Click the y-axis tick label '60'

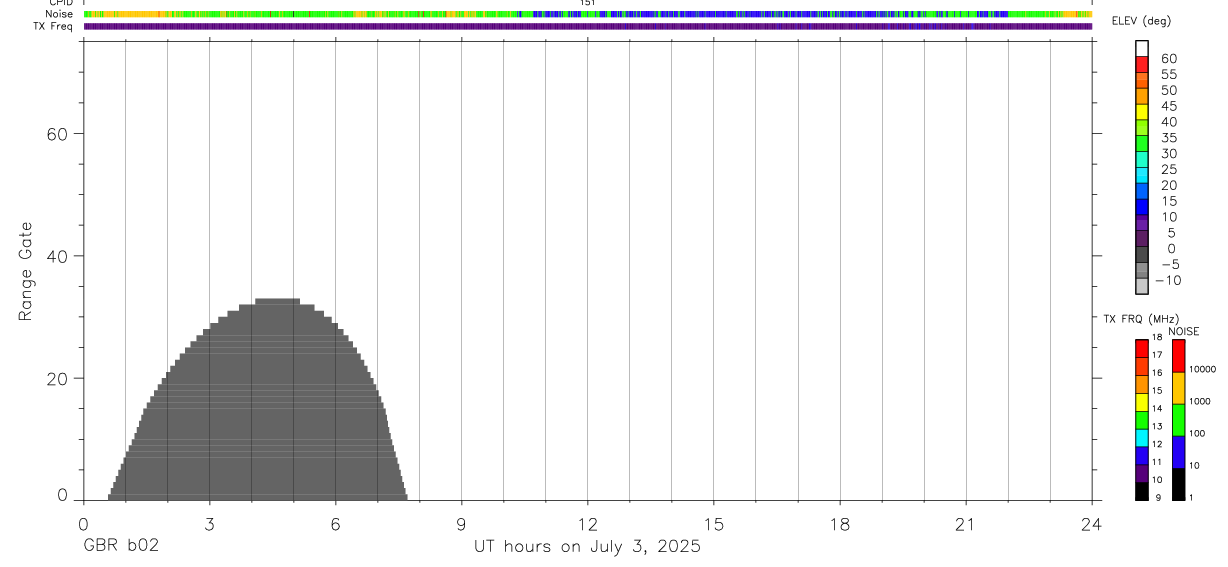(57, 134)
